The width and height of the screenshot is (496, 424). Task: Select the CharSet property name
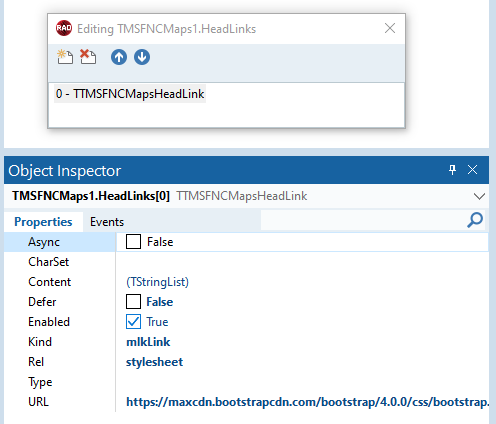tap(49, 262)
